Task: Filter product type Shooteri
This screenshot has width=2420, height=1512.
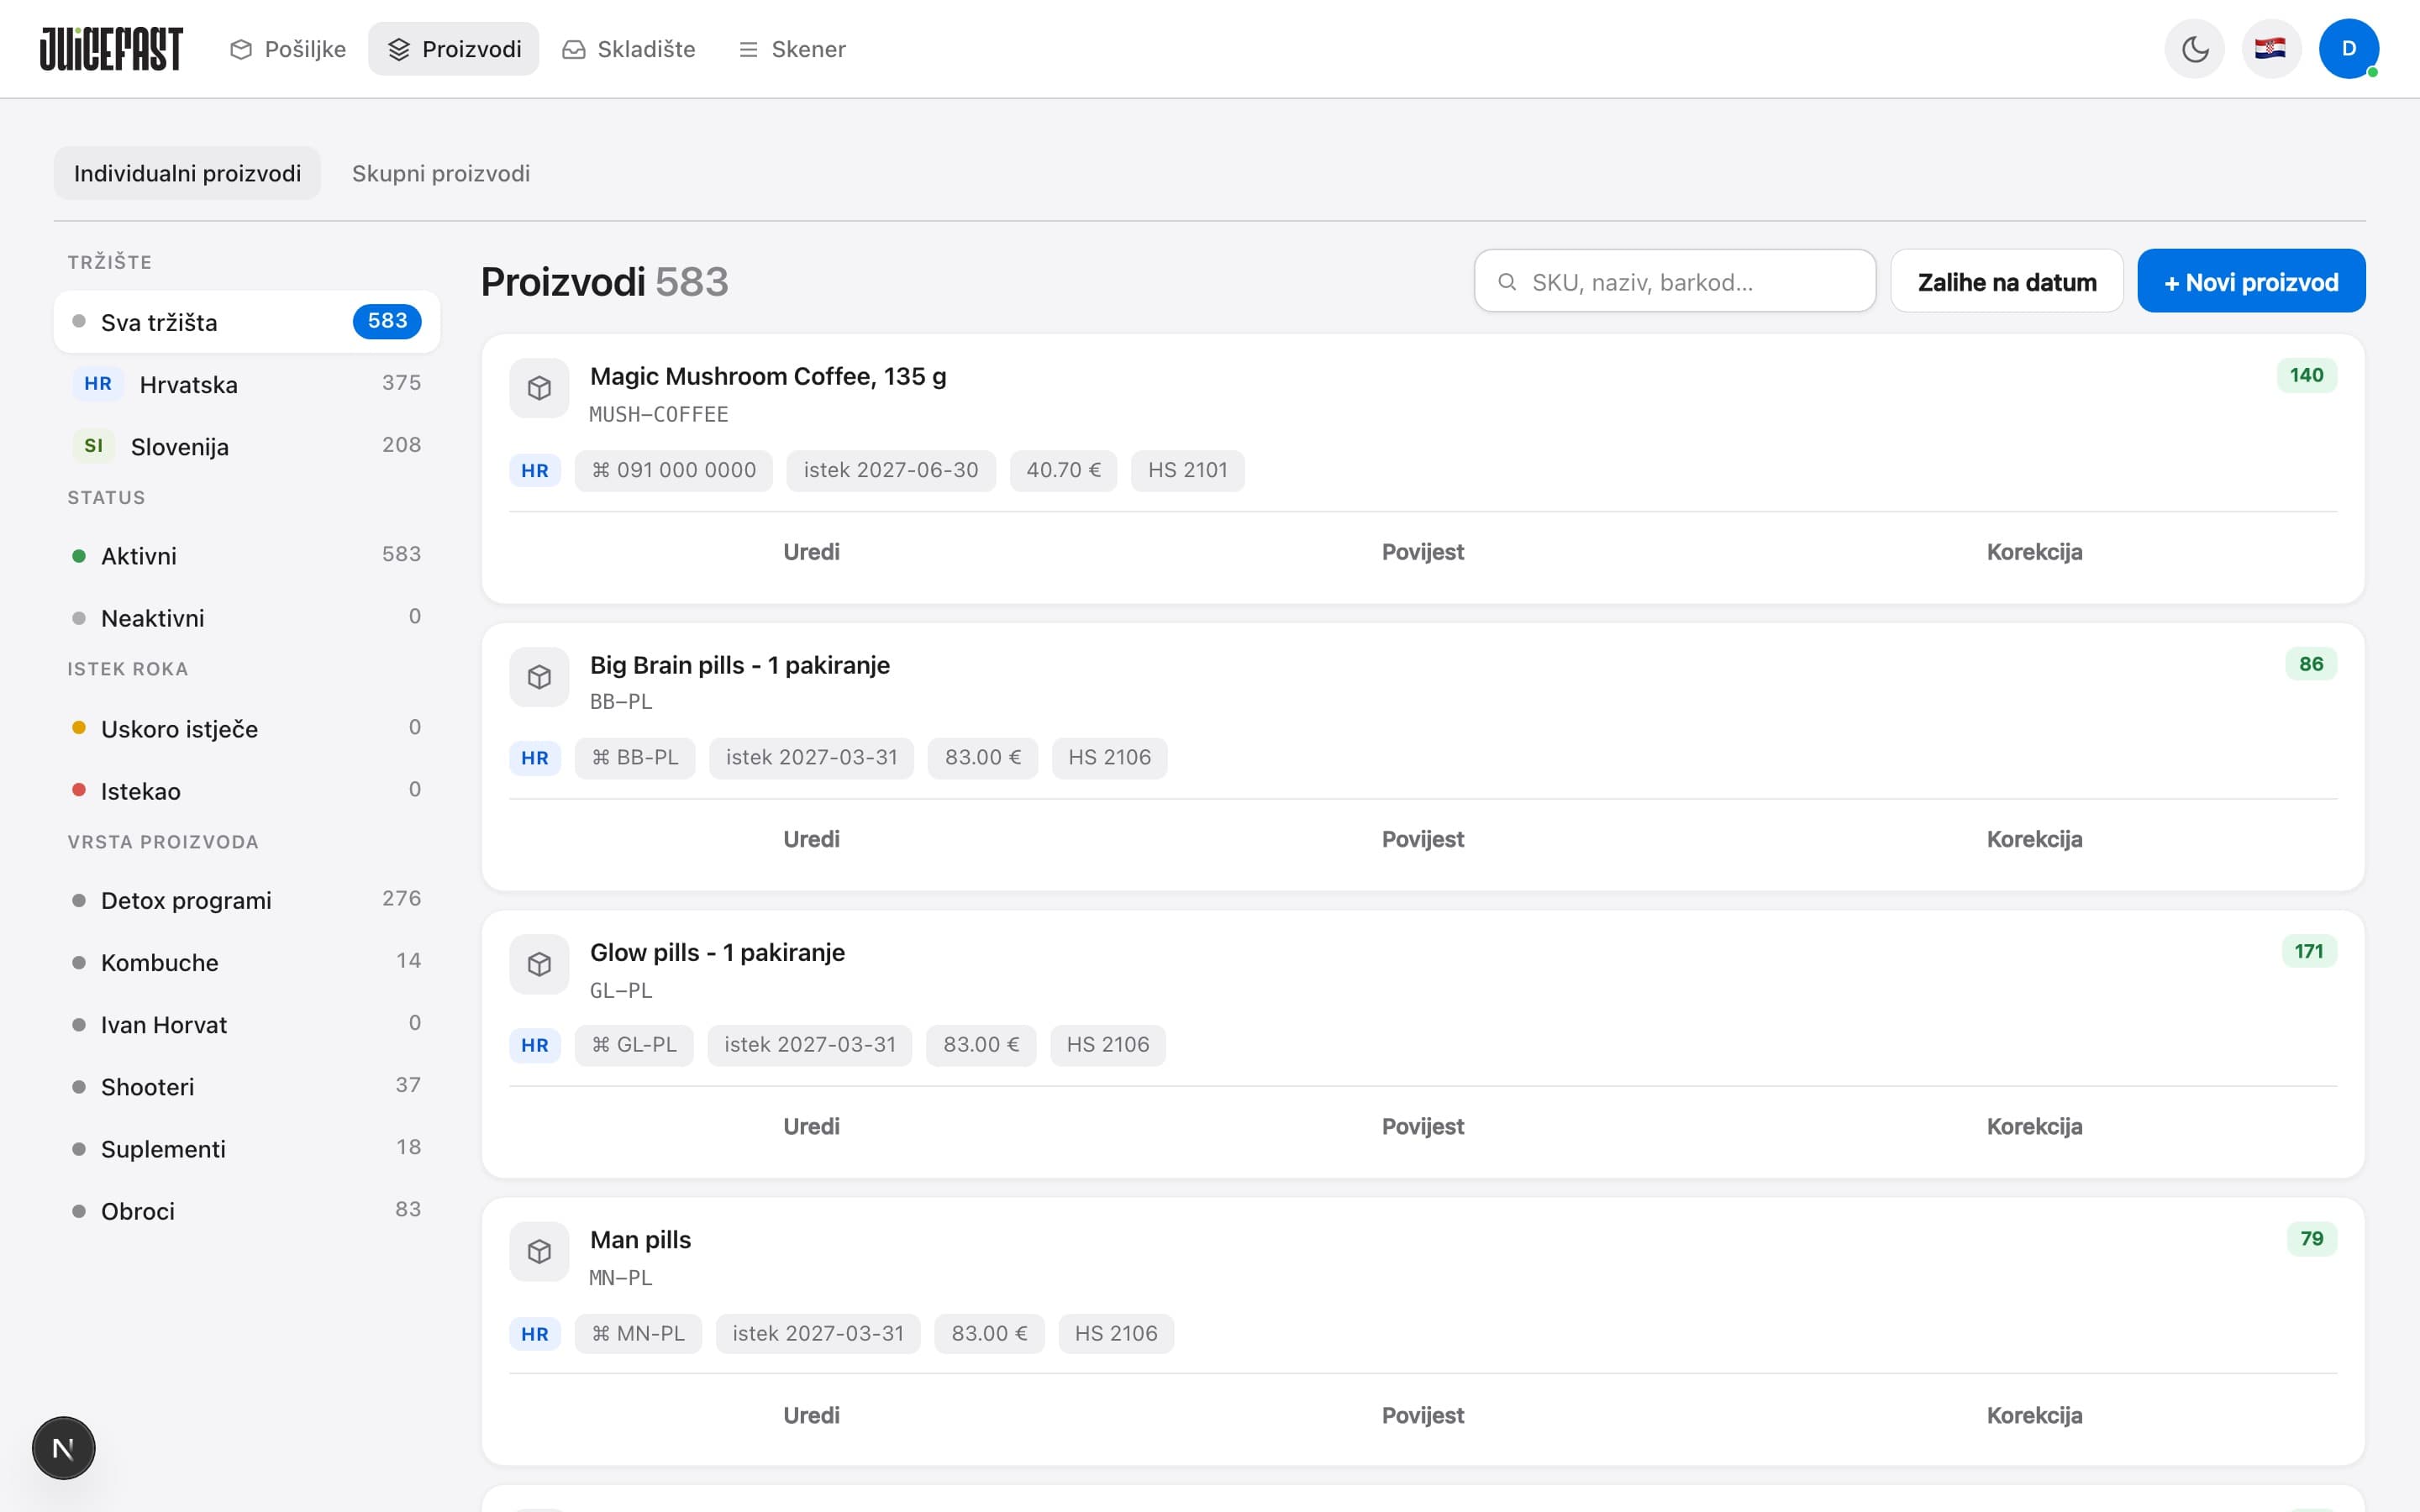Action: (x=247, y=1086)
